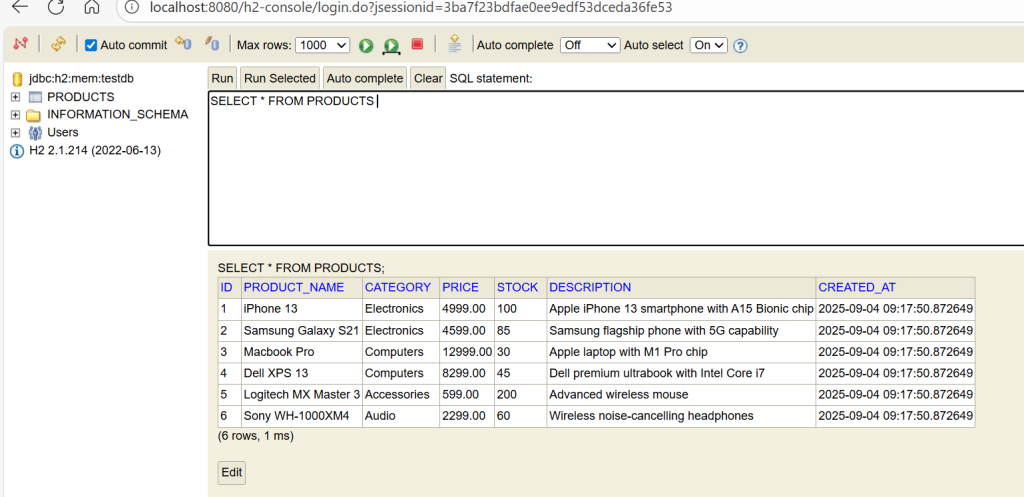Click inside the SQL statement text area

tap(600, 170)
